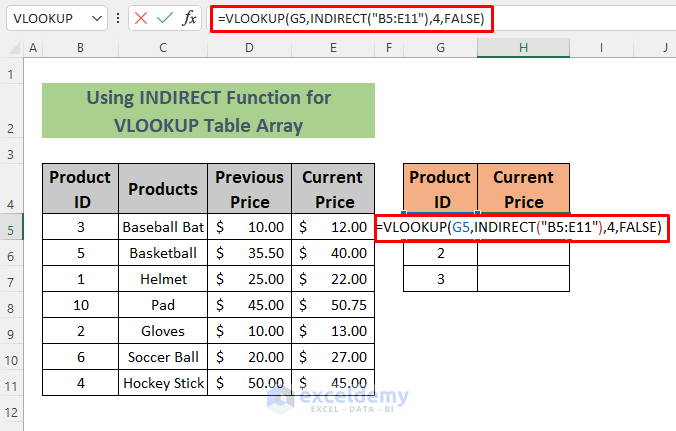Select the Previous Price header cell
This screenshot has width=676, height=431.
click(249, 189)
